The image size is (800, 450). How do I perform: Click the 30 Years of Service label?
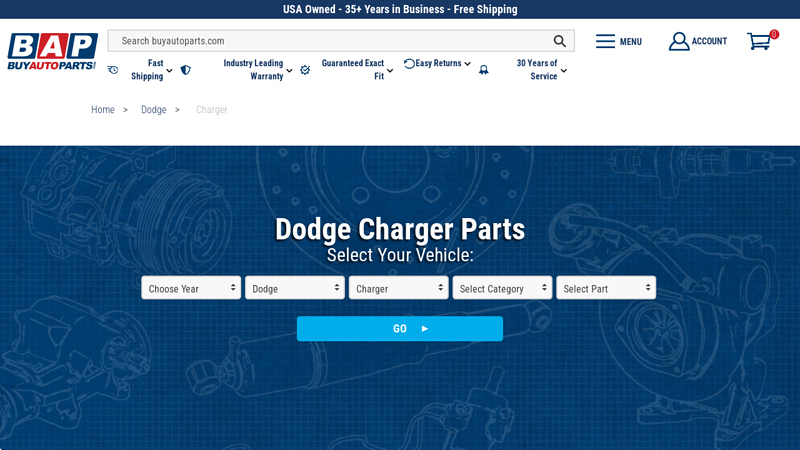537,70
